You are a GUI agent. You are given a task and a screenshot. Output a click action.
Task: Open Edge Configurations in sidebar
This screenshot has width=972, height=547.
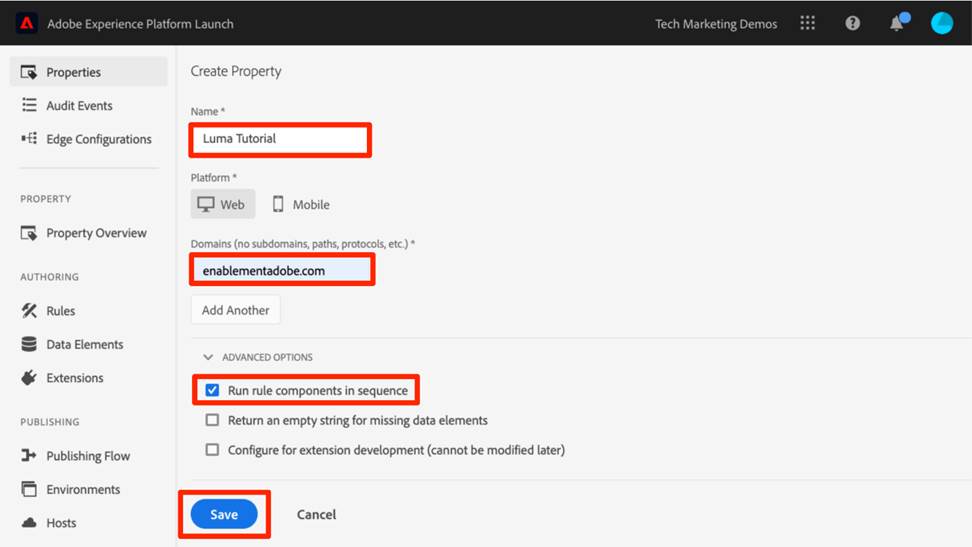tap(98, 139)
